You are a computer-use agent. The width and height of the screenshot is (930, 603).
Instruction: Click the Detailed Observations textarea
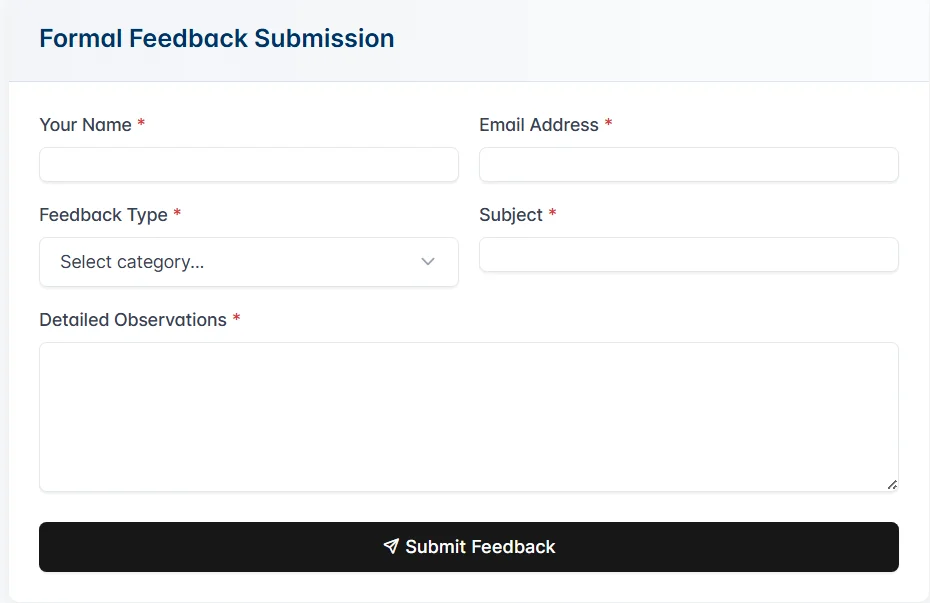point(468,415)
